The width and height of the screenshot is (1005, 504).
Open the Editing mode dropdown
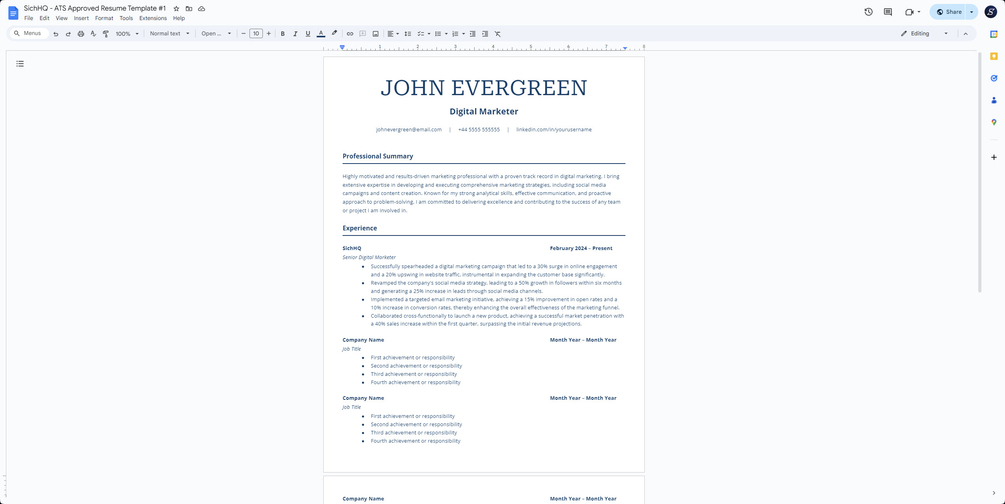[x=924, y=33]
